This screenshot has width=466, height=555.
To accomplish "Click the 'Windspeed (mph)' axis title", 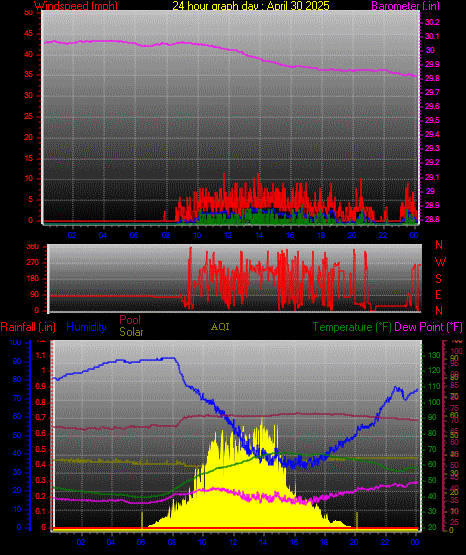I will pyautogui.click(x=76, y=5).
